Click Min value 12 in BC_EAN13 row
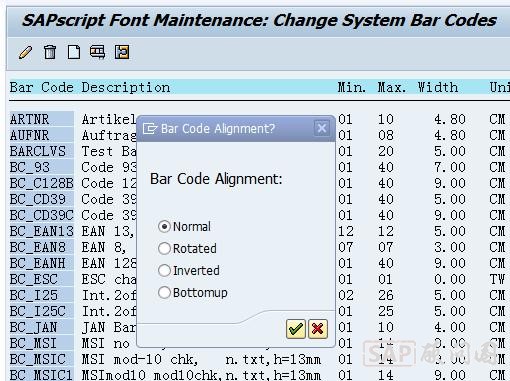Image resolution: width=510 pixels, height=381 pixels. pyautogui.click(x=346, y=231)
